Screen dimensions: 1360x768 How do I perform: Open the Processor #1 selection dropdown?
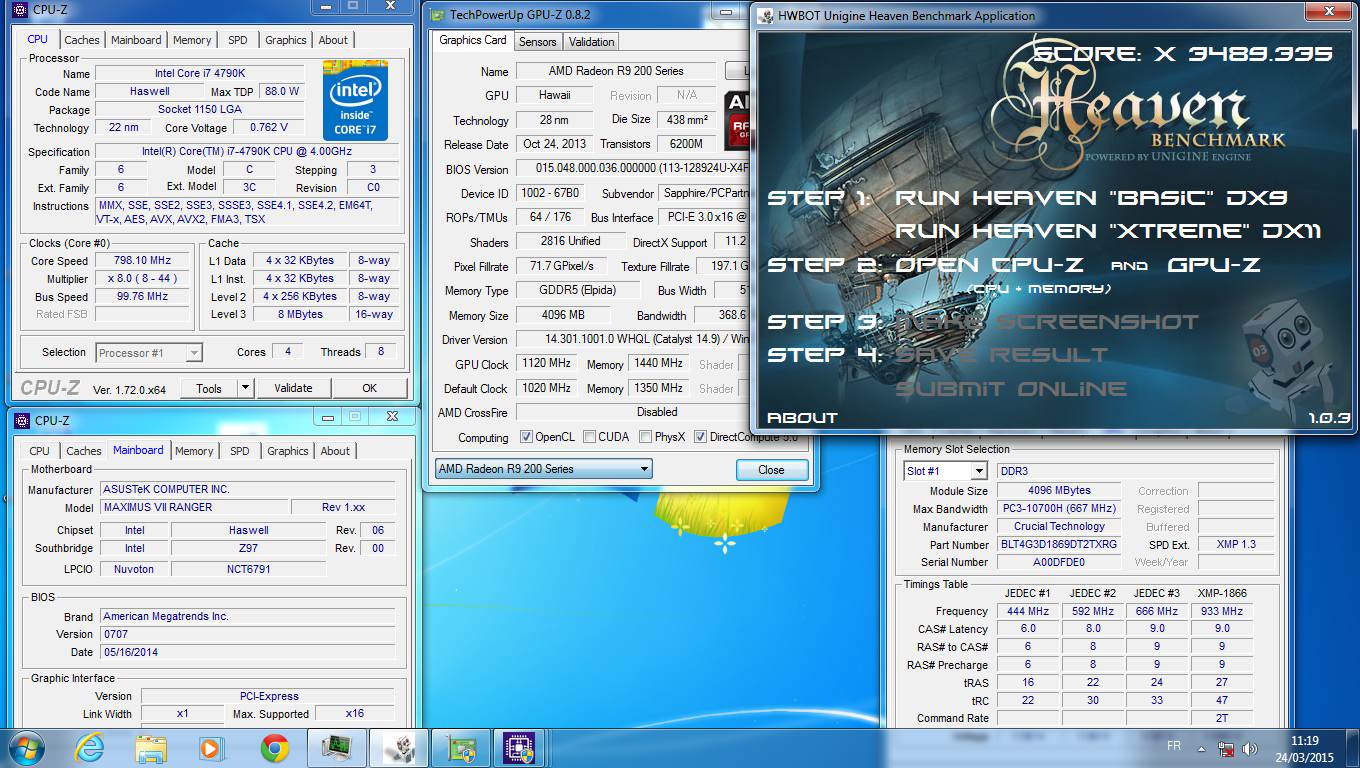click(x=149, y=352)
